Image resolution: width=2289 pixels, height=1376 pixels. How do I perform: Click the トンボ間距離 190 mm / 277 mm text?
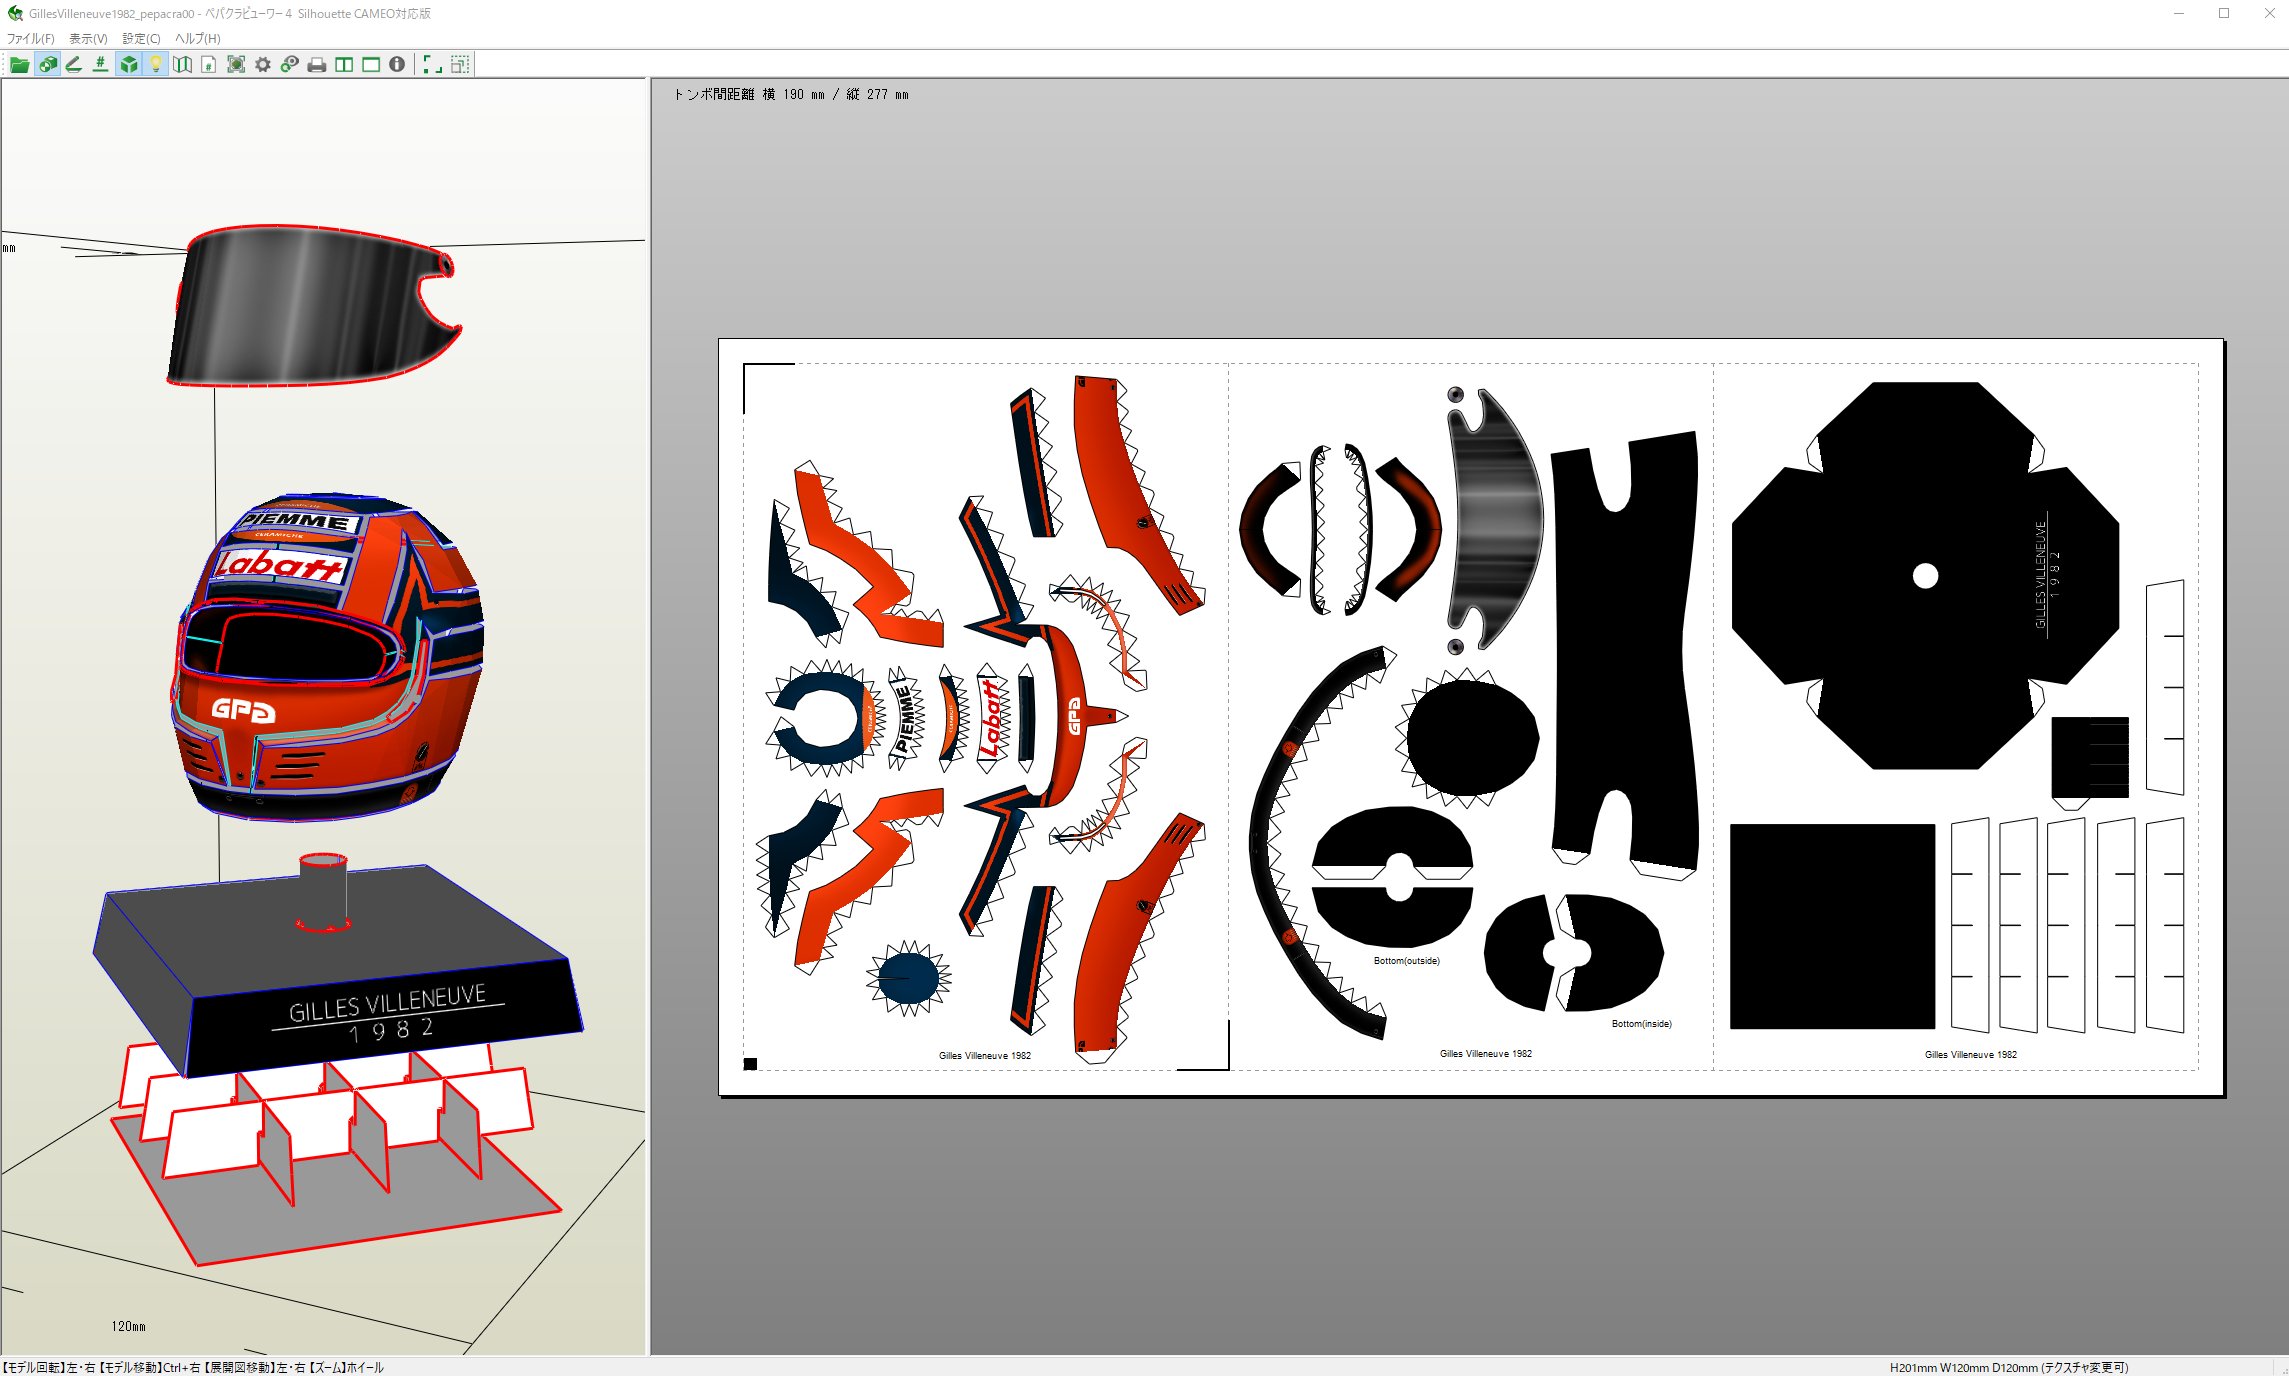791,94
